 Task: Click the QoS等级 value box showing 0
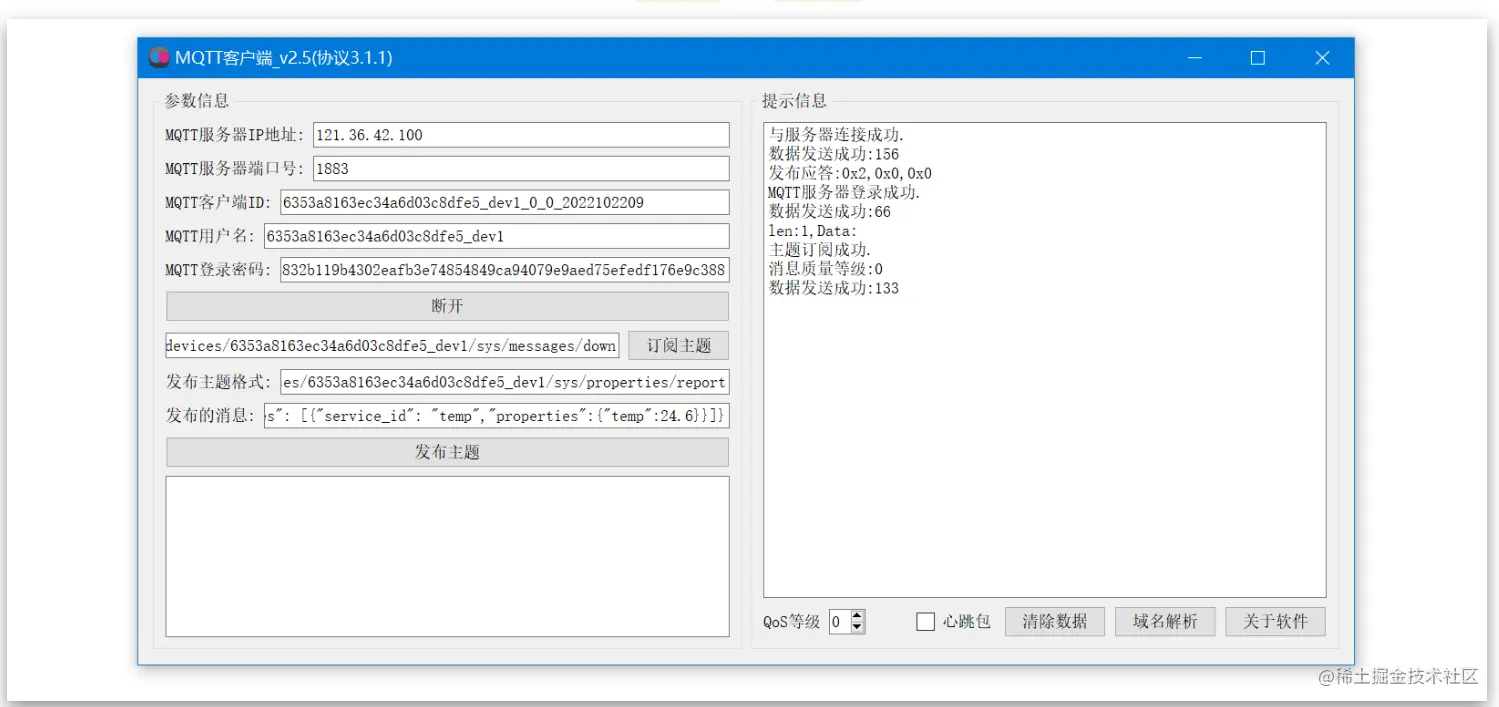point(837,621)
